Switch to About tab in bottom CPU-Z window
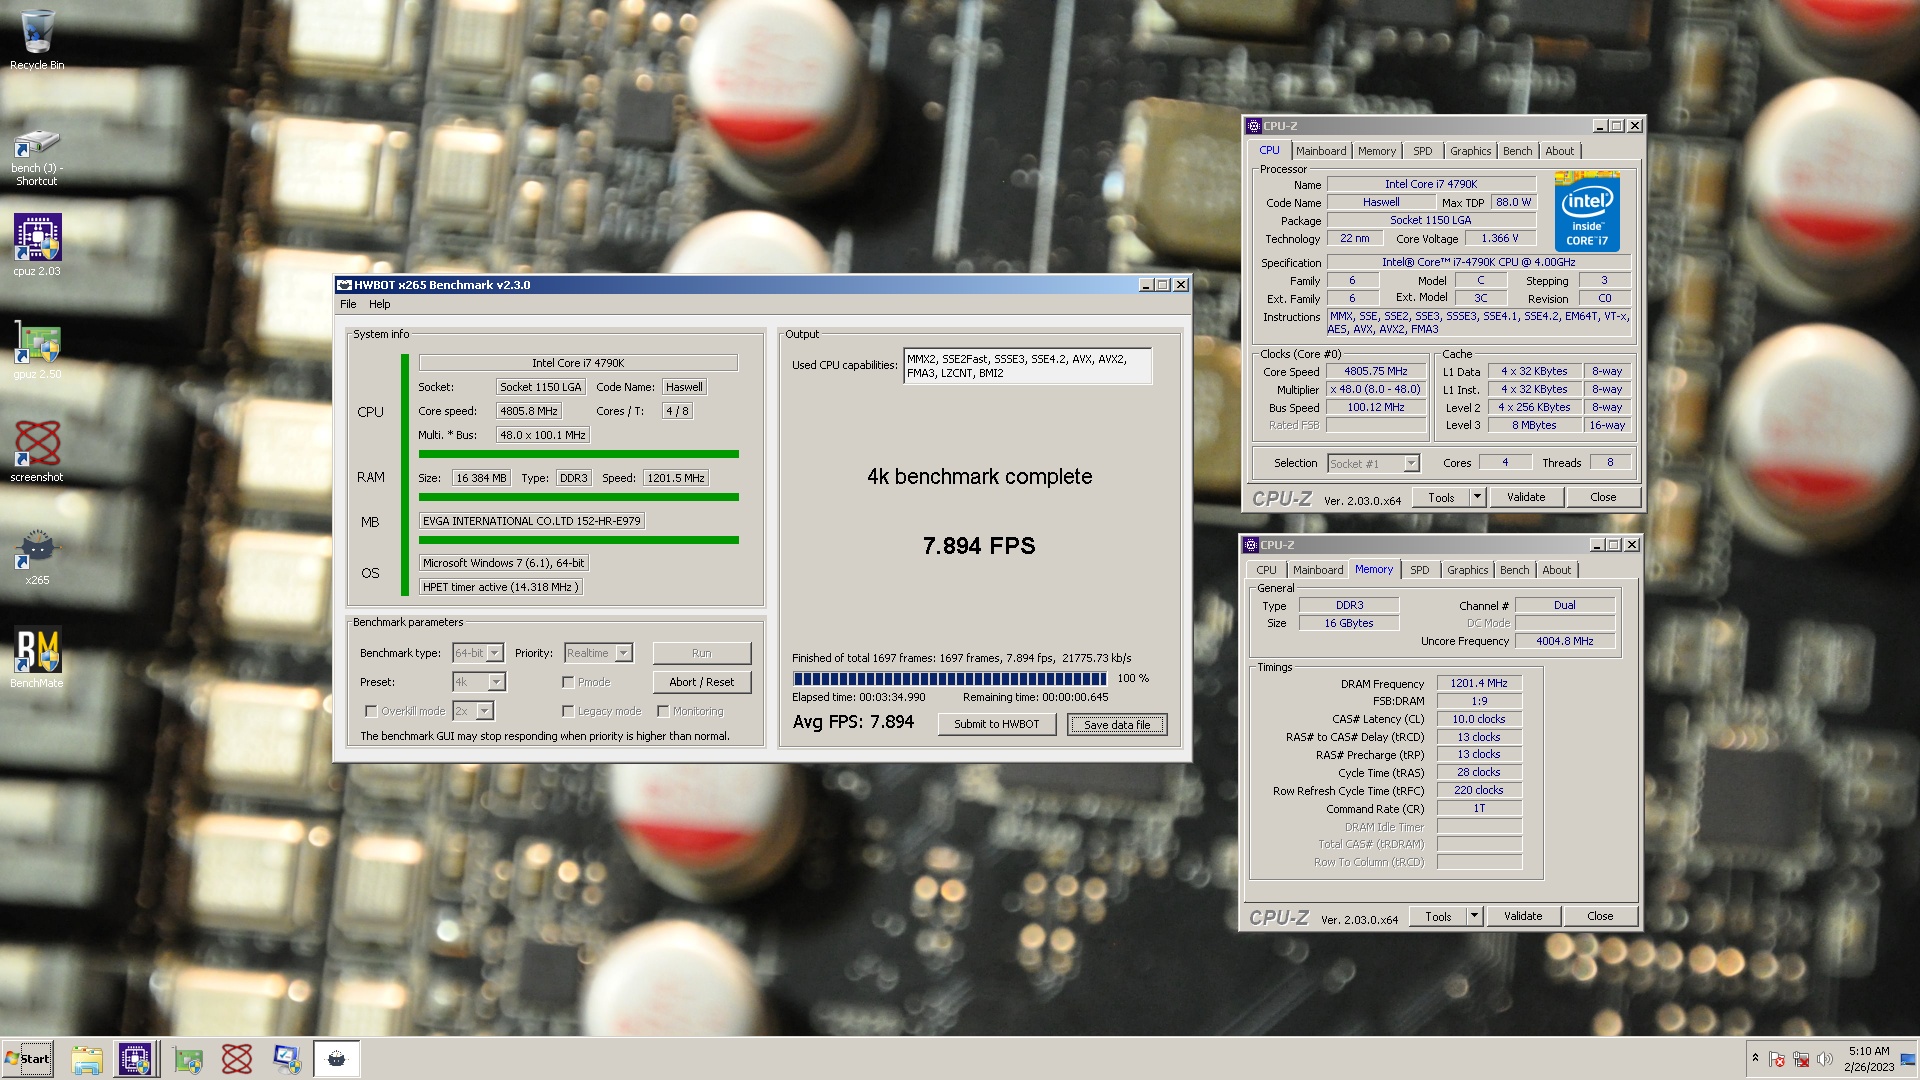 1556,570
